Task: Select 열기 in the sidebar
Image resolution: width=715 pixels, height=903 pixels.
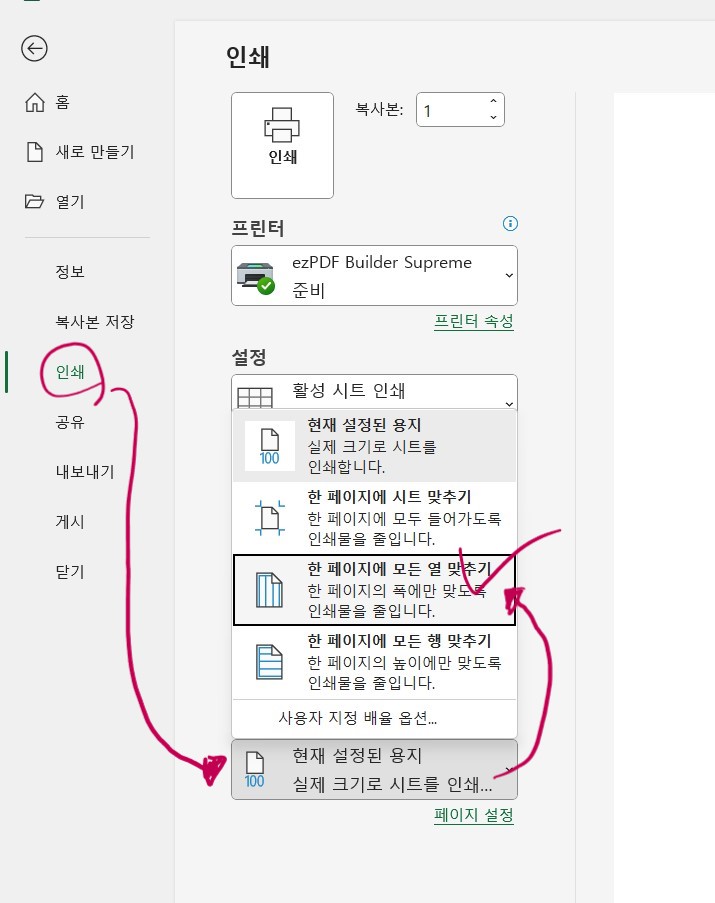Action: tap(70, 202)
